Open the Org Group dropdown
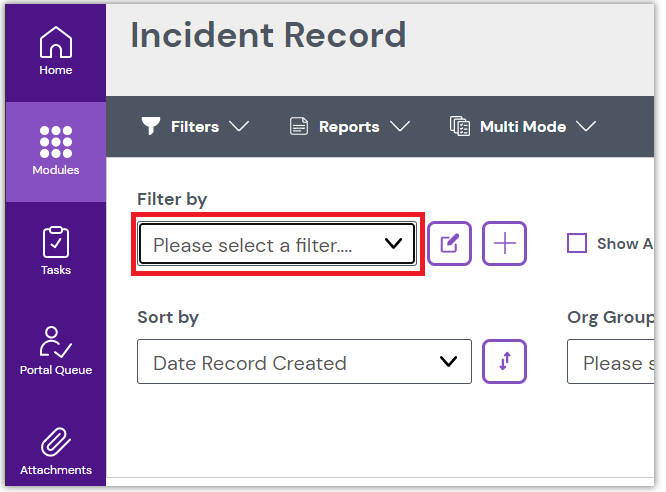The width and height of the screenshot is (666, 492). 612,362
